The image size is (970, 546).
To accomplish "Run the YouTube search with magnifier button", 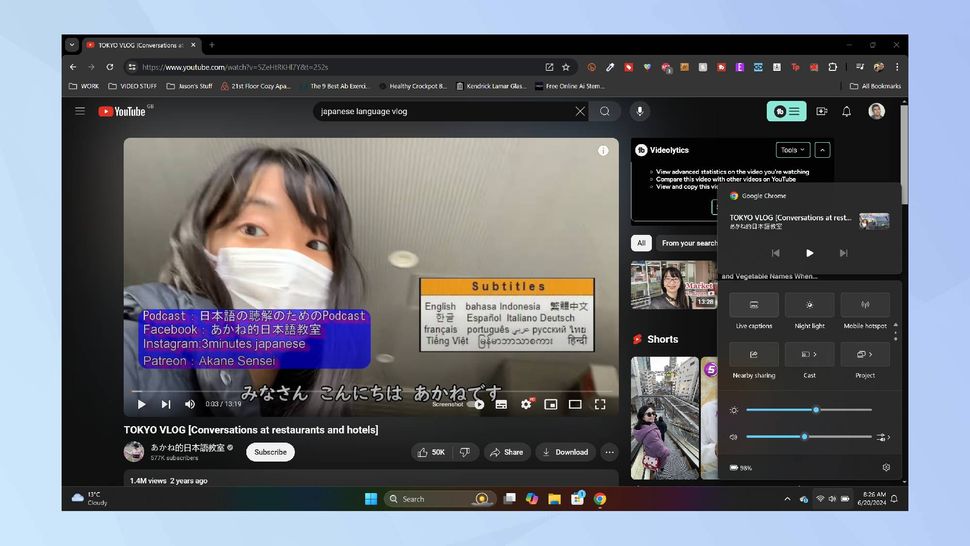I will pos(604,111).
